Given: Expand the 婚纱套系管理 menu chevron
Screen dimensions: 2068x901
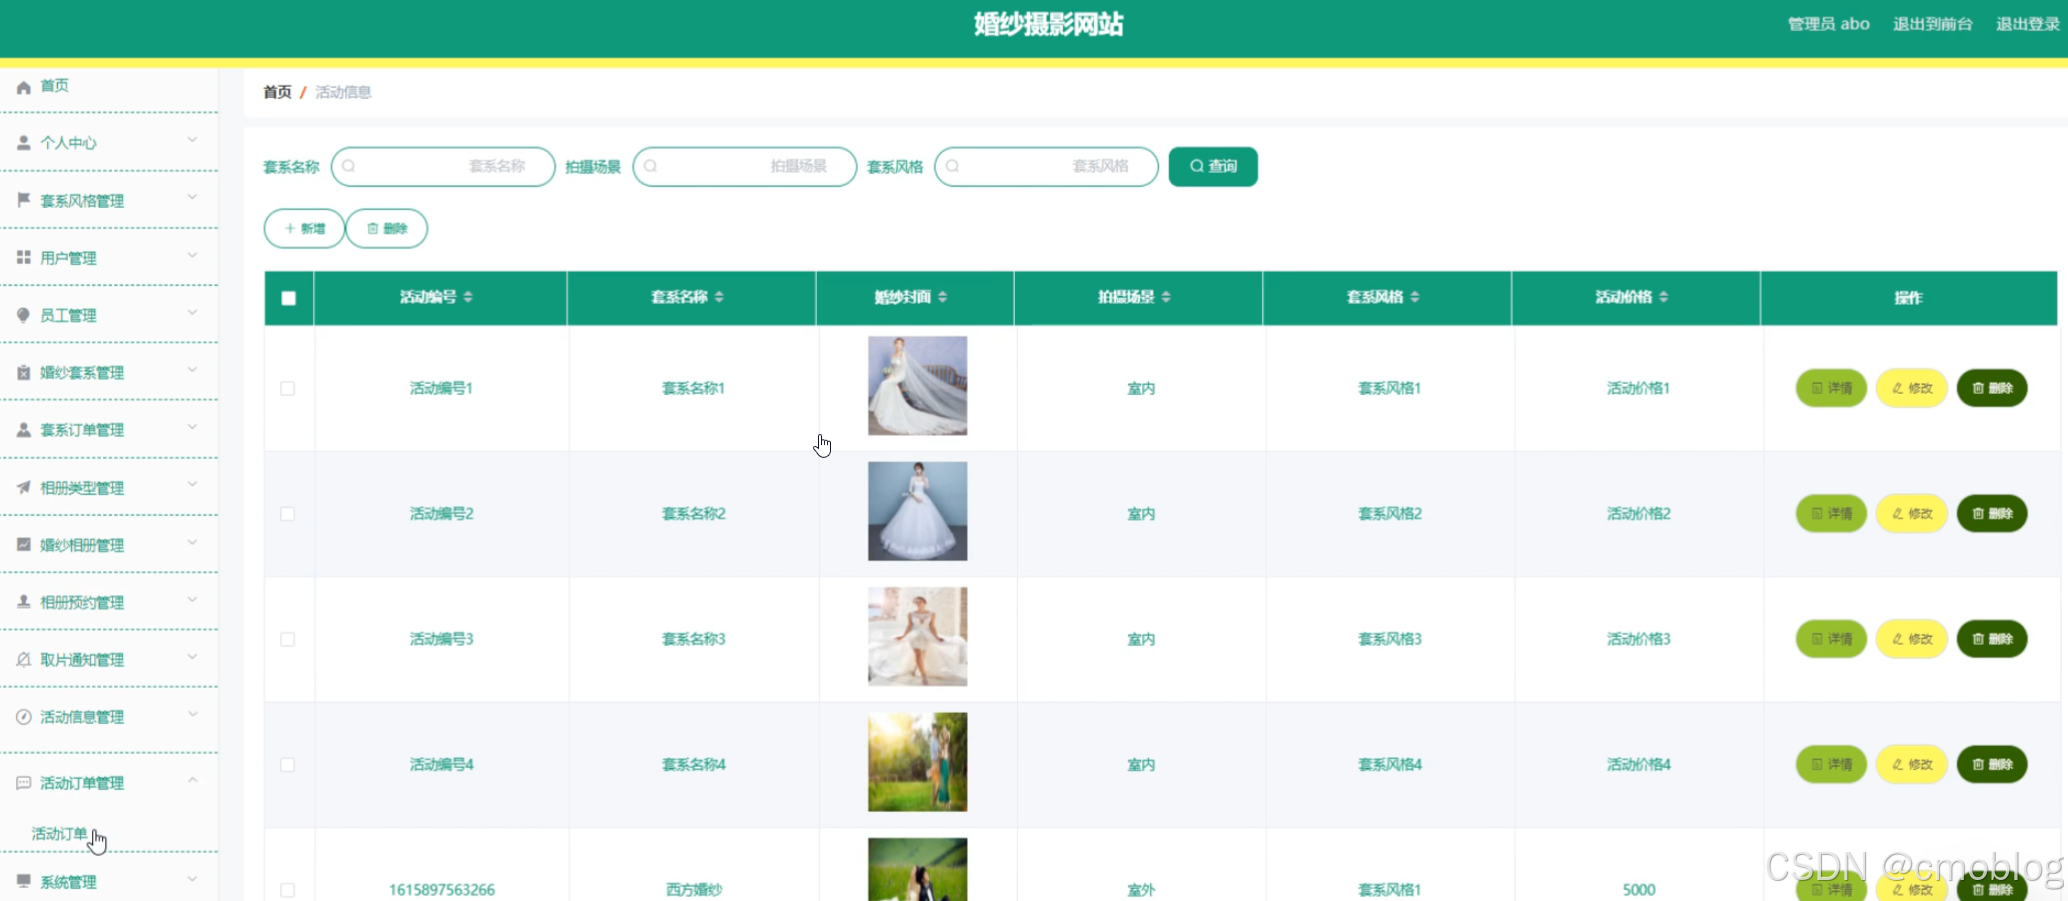Looking at the screenshot, I should click(193, 369).
